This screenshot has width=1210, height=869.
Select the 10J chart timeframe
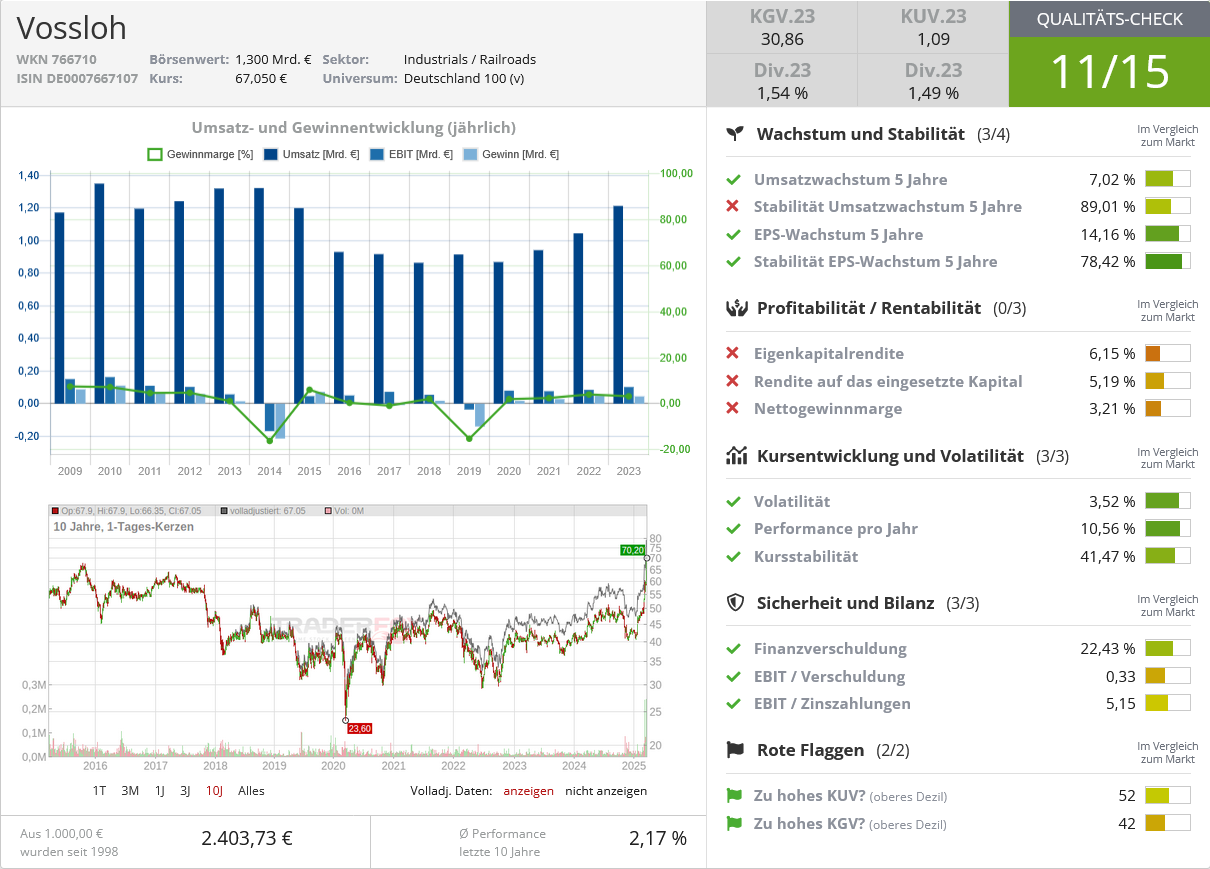(214, 791)
